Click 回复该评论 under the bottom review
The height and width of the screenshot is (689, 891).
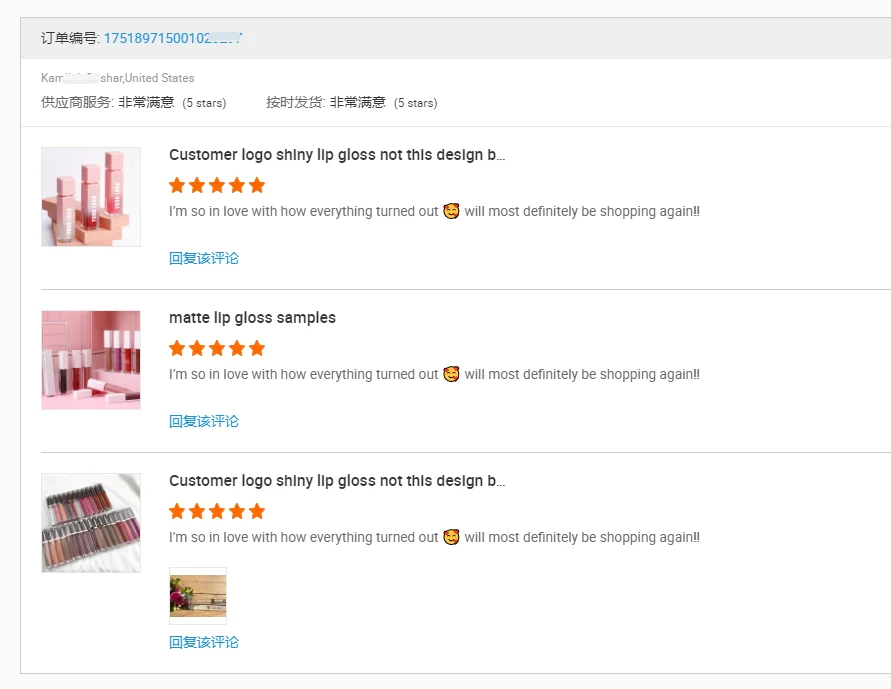pos(203,642)
